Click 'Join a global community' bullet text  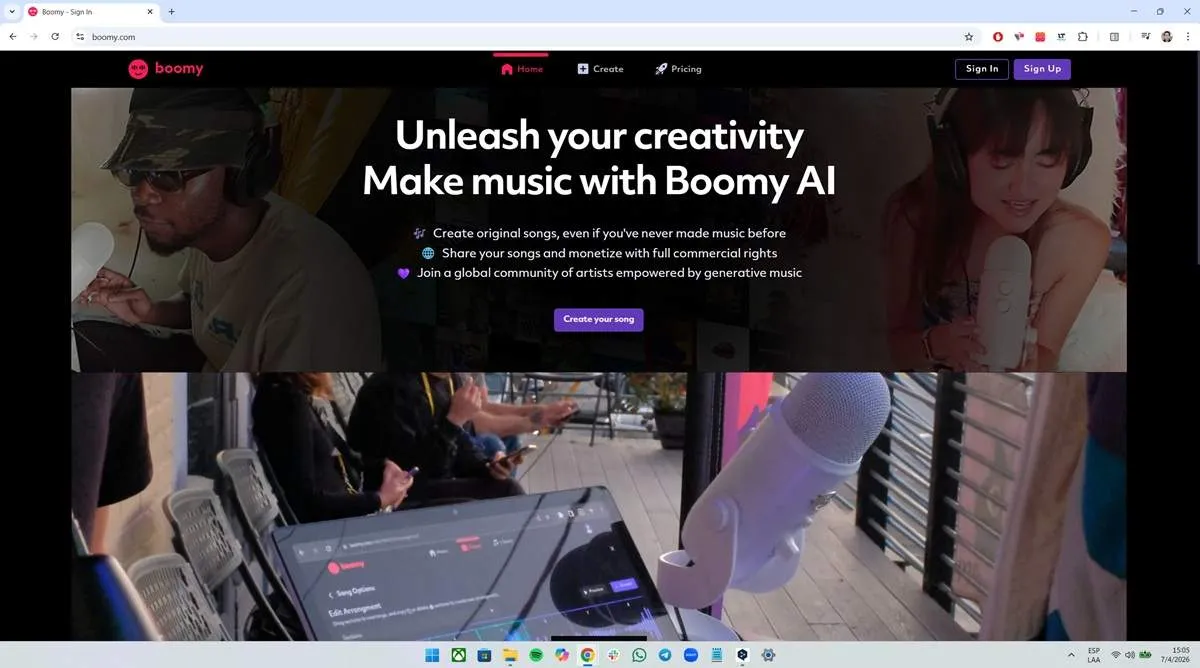[609, 273]
